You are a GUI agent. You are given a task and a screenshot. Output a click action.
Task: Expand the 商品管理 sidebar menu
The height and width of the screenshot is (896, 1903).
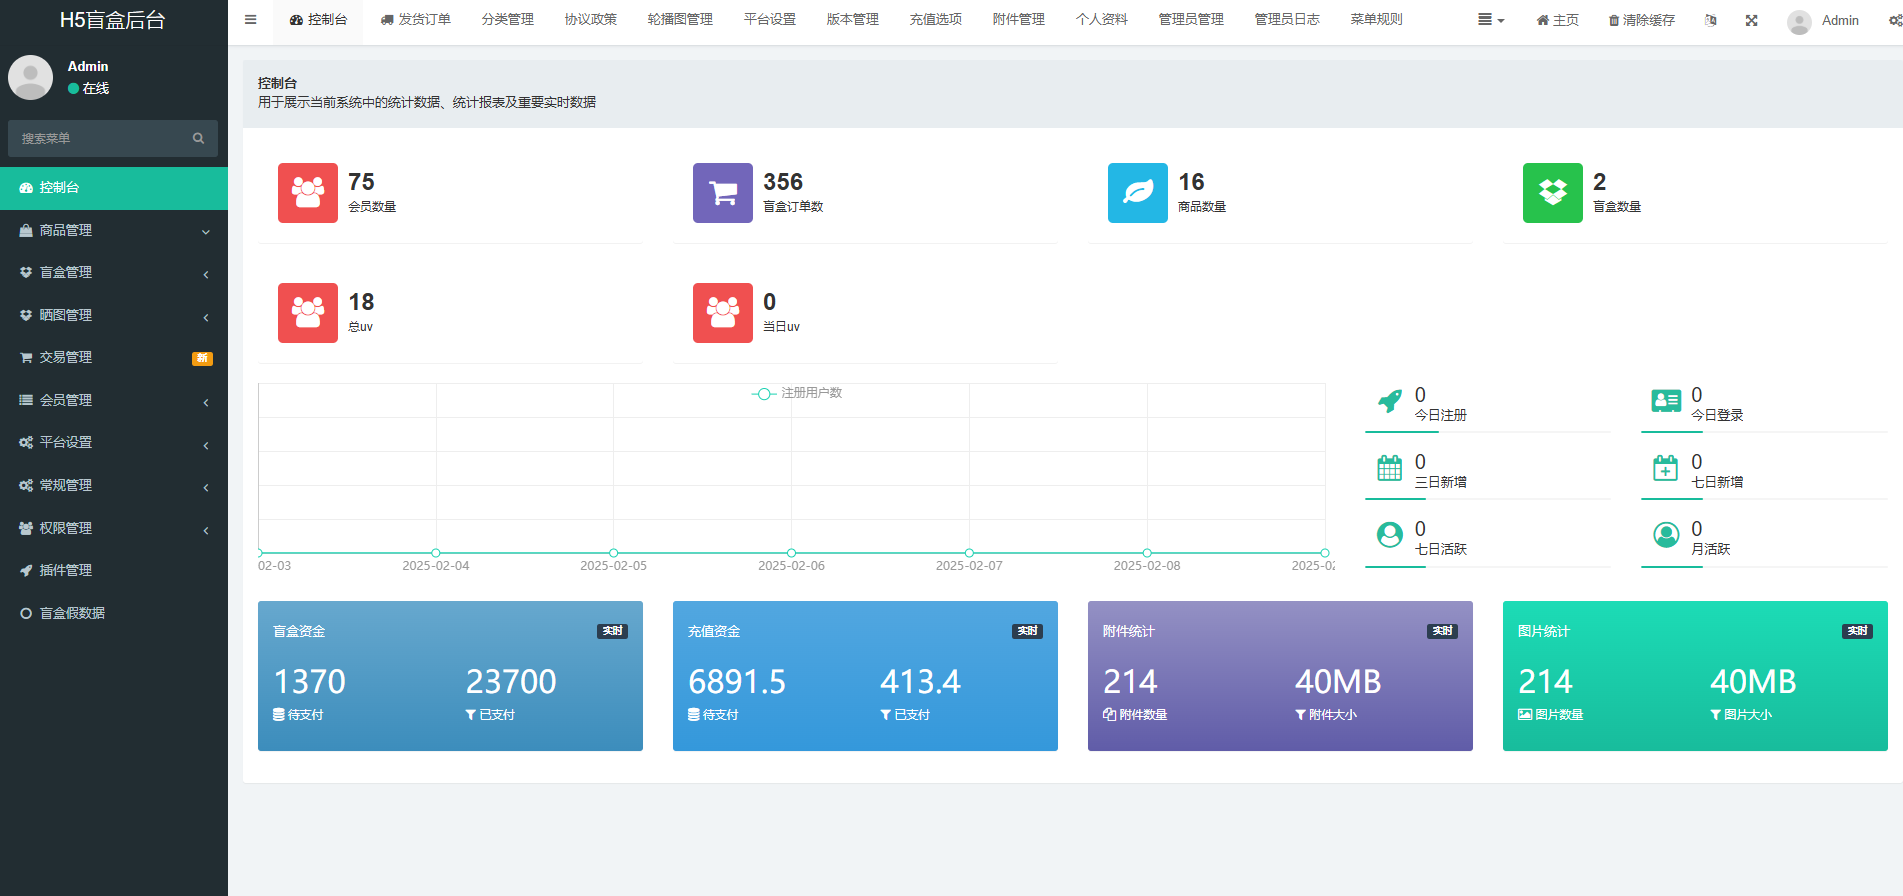113,230
